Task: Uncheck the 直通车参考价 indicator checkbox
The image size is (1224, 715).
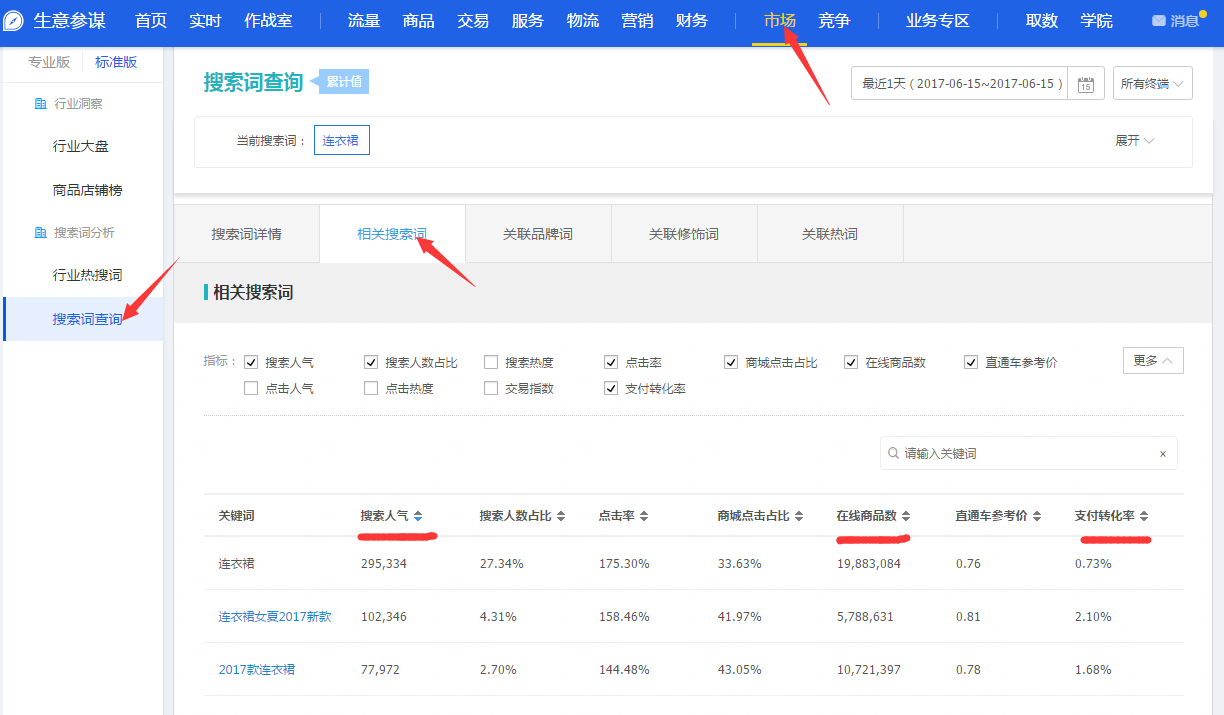Action: coord(971,362)
